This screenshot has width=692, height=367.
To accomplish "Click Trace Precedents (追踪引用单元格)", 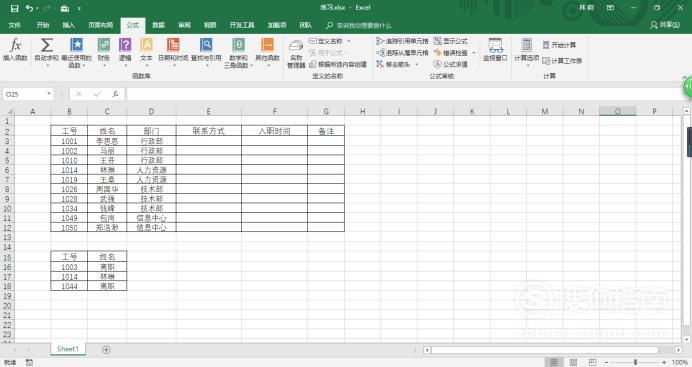I will (402, 41).
